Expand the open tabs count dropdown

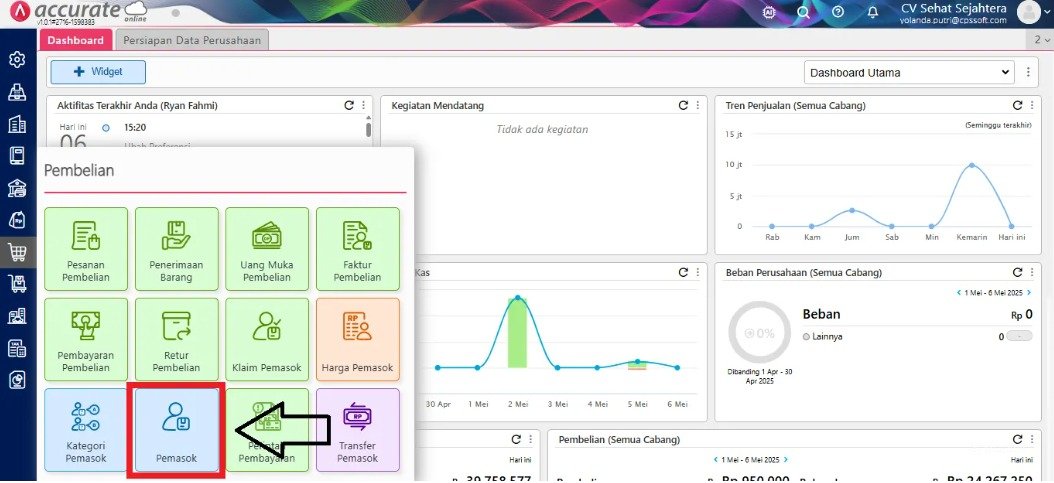pos(1041,40)
